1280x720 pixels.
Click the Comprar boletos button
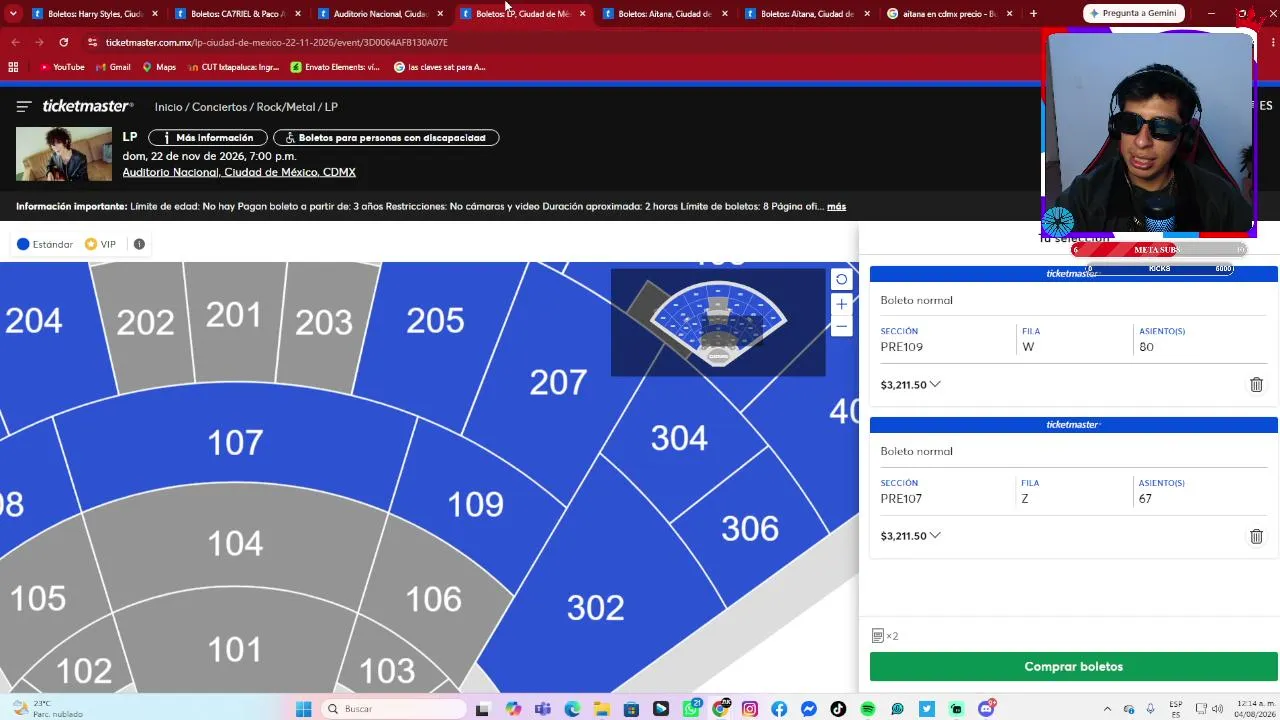pyautogui.click(x=1073, y=666)
